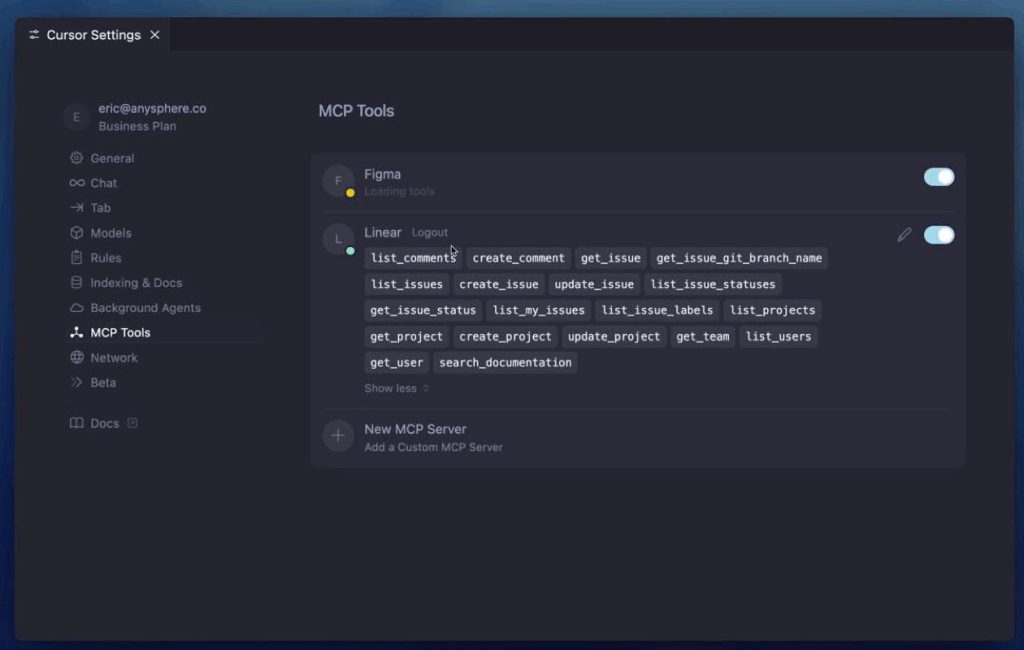Click the Models cube icon
The image size is (1024, 650).
pos(77,233)
